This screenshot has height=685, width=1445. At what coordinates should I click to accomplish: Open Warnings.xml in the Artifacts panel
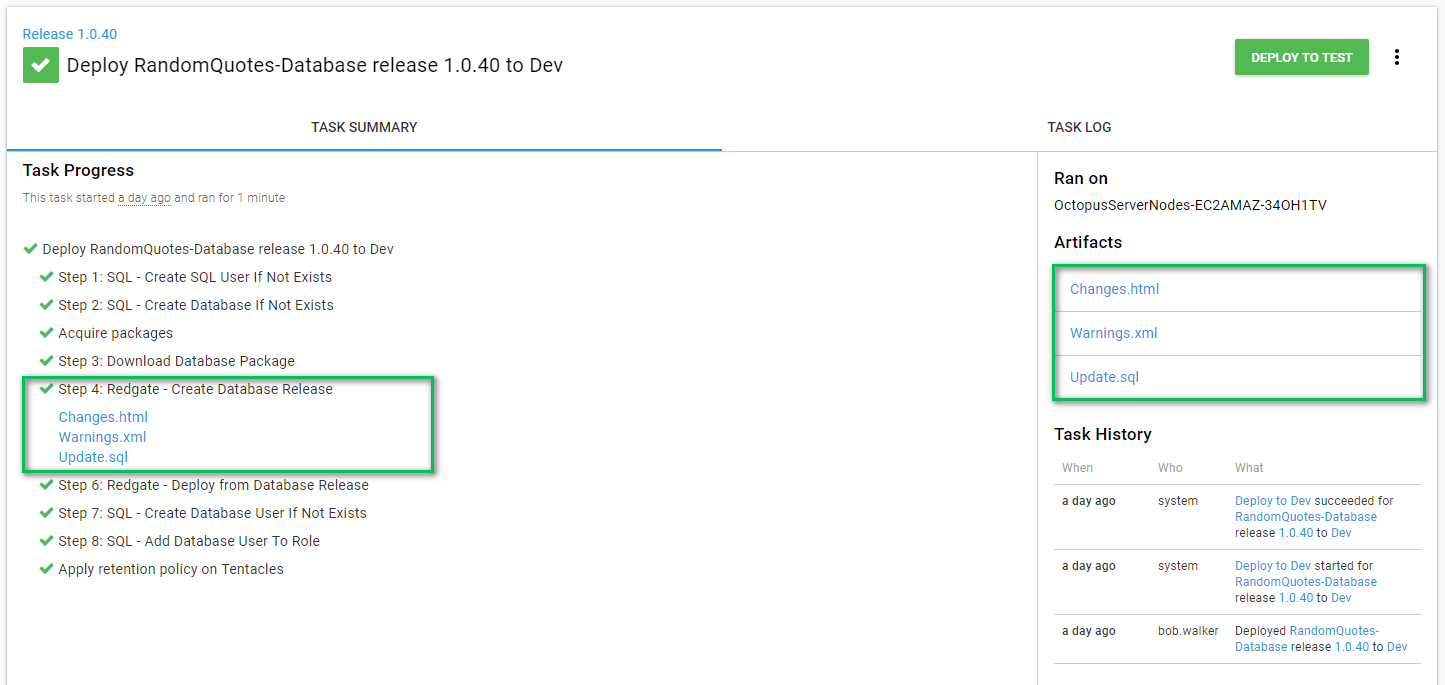[x=1114, y=333]
